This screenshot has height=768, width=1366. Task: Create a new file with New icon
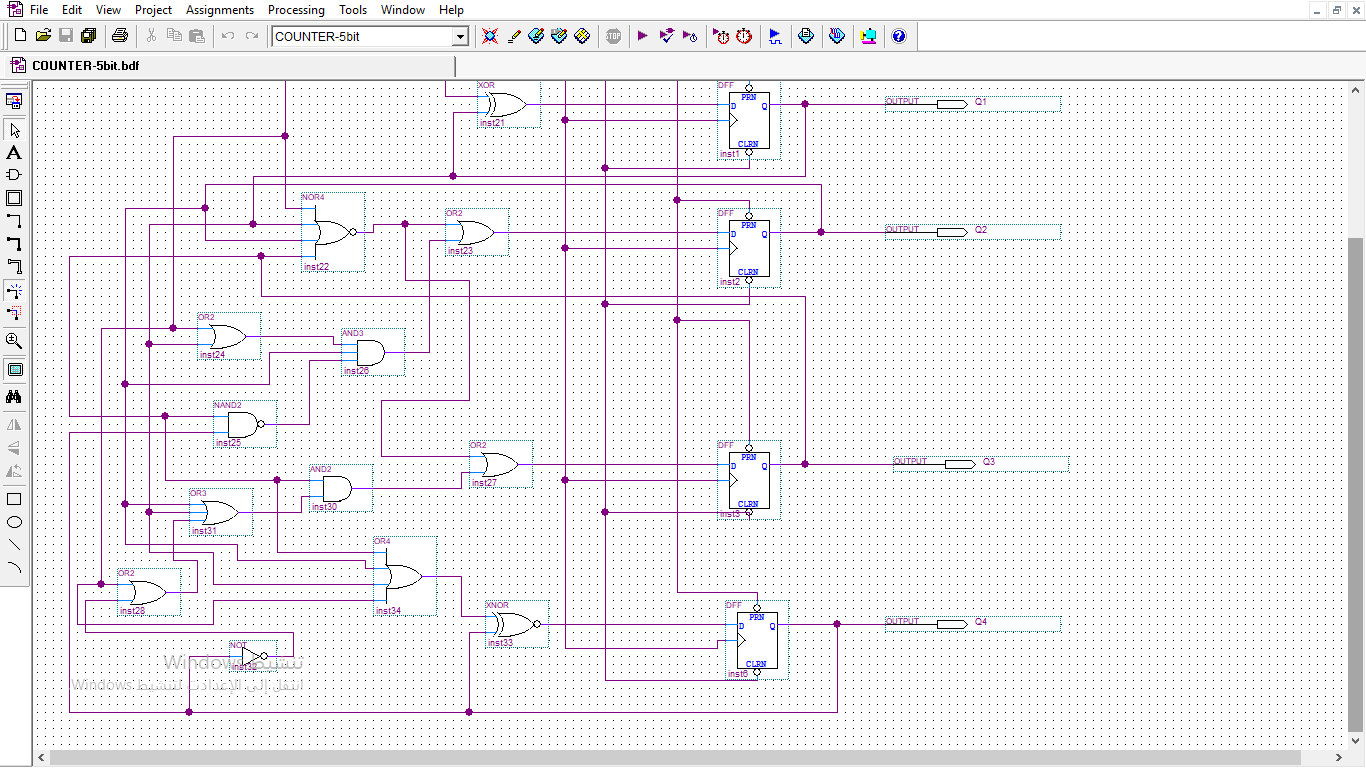click(x=20, y=36)
